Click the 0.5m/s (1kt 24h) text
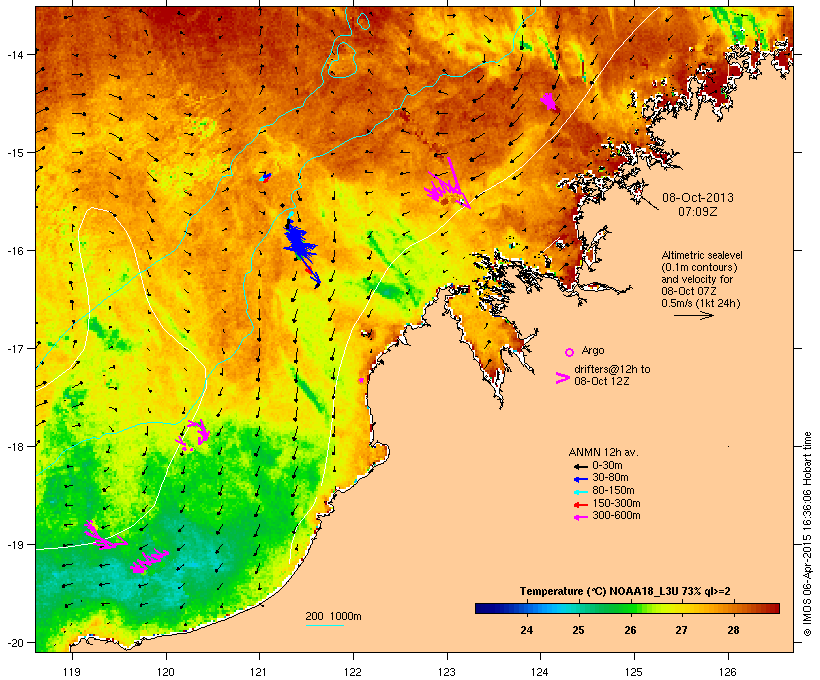 (x=701, y=303)
